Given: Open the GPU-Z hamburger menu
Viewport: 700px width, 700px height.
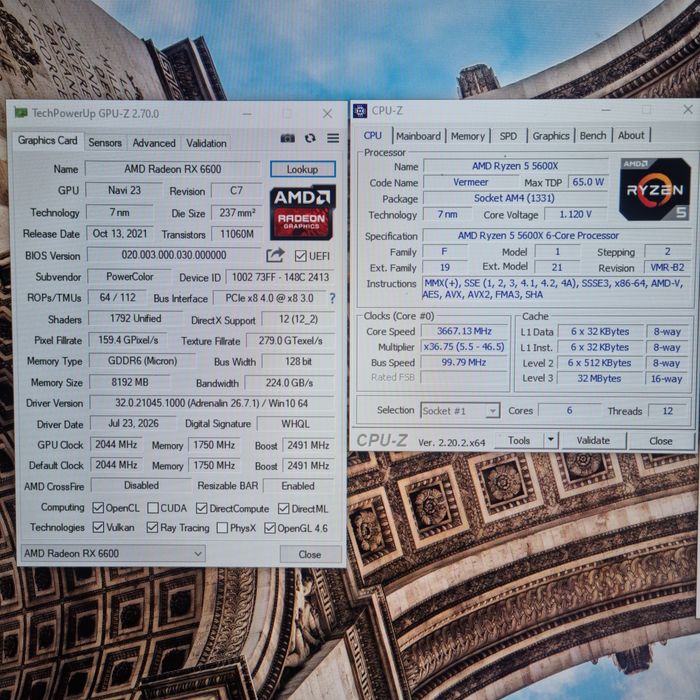Looking at the screenshot, I should (333, 138).
